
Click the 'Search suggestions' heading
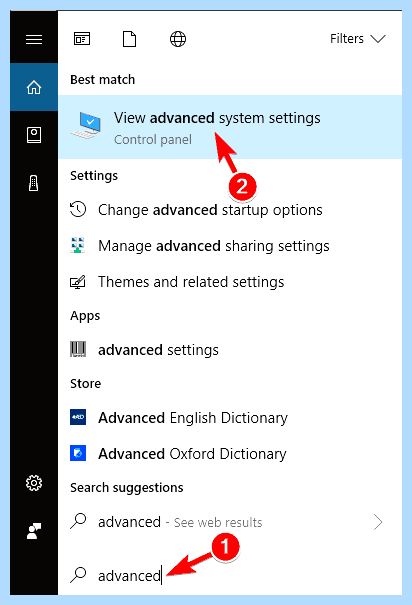click(x=127, y=488)
